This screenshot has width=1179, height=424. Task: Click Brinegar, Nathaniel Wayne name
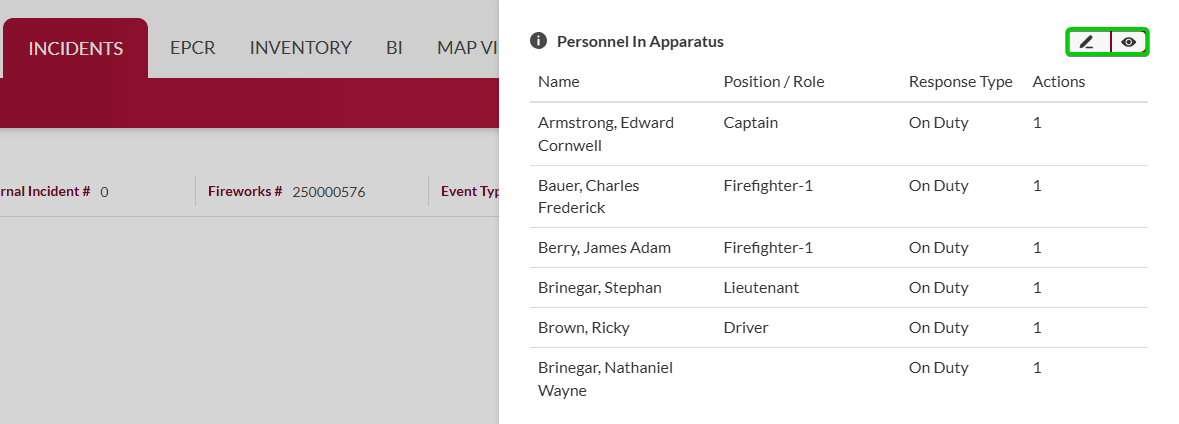click(605, 378)
